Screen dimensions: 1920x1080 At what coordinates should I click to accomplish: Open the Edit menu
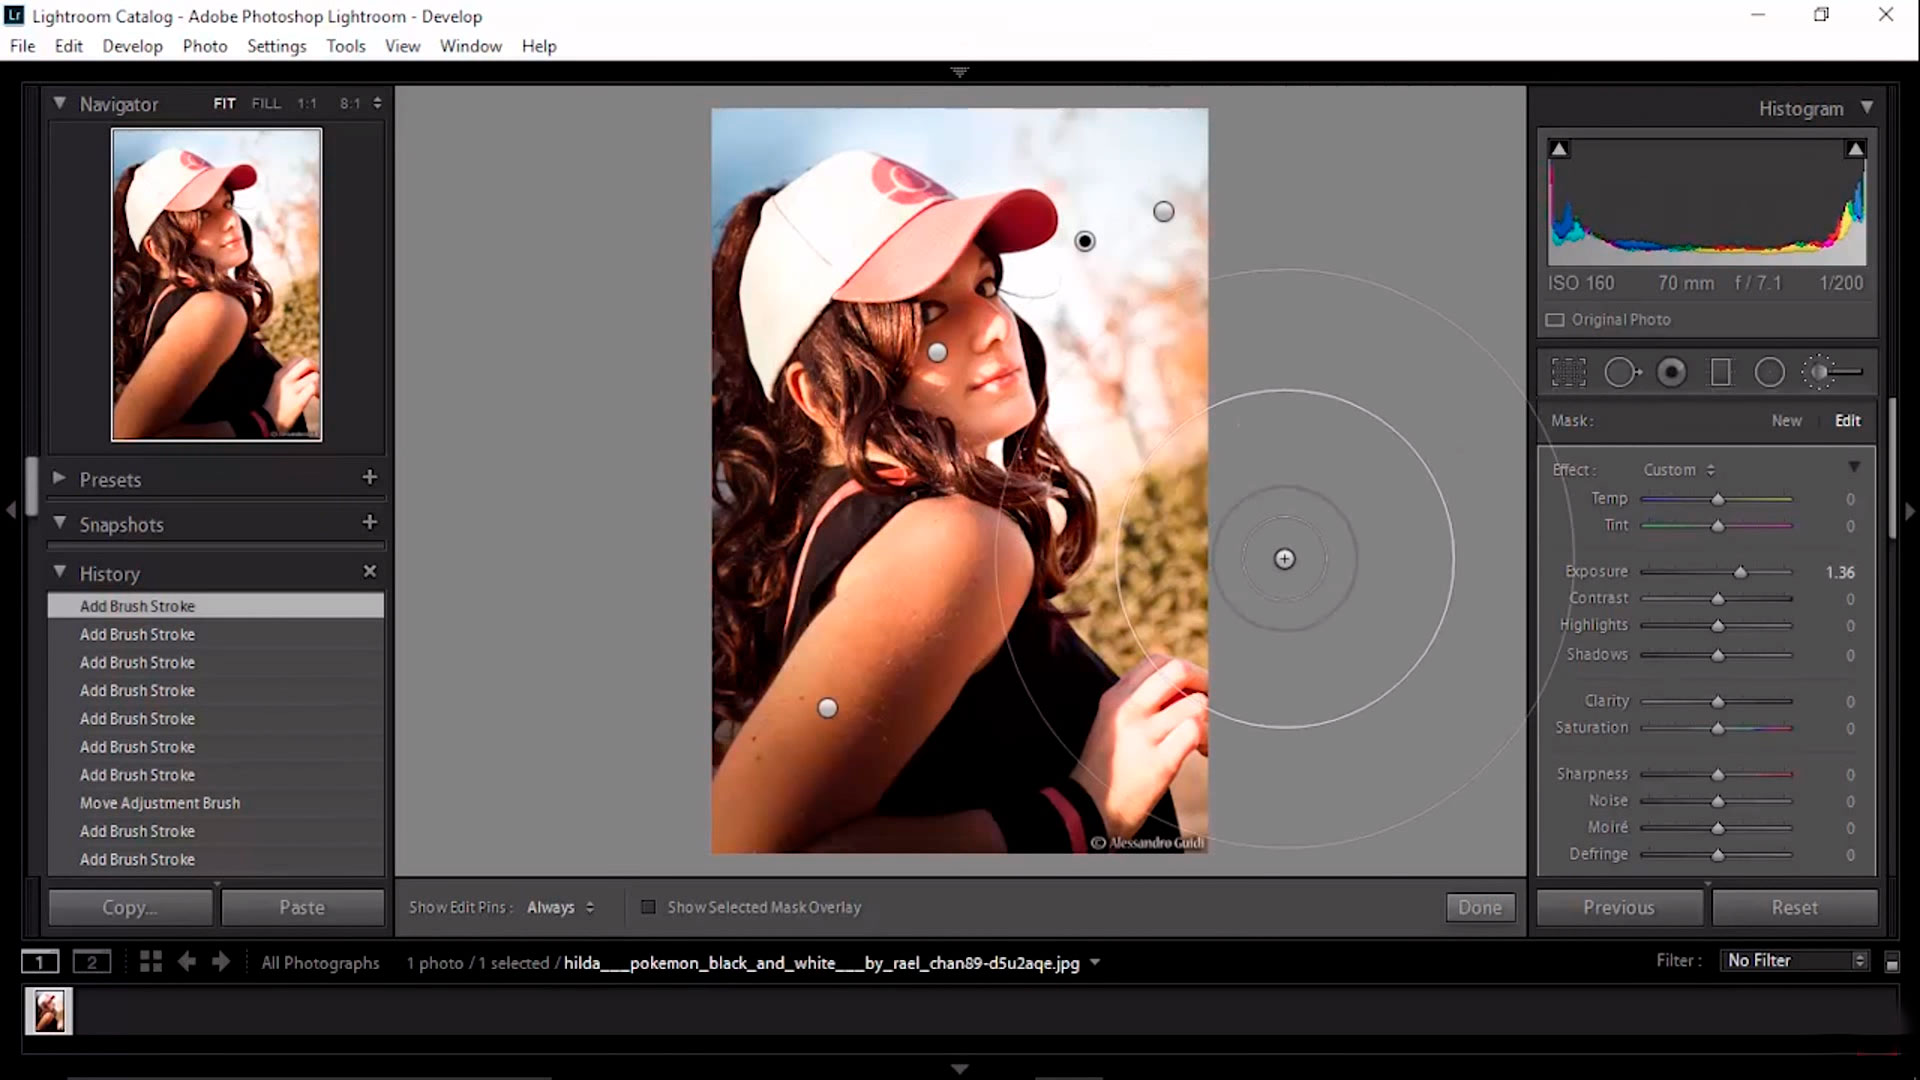pos(68,46)
